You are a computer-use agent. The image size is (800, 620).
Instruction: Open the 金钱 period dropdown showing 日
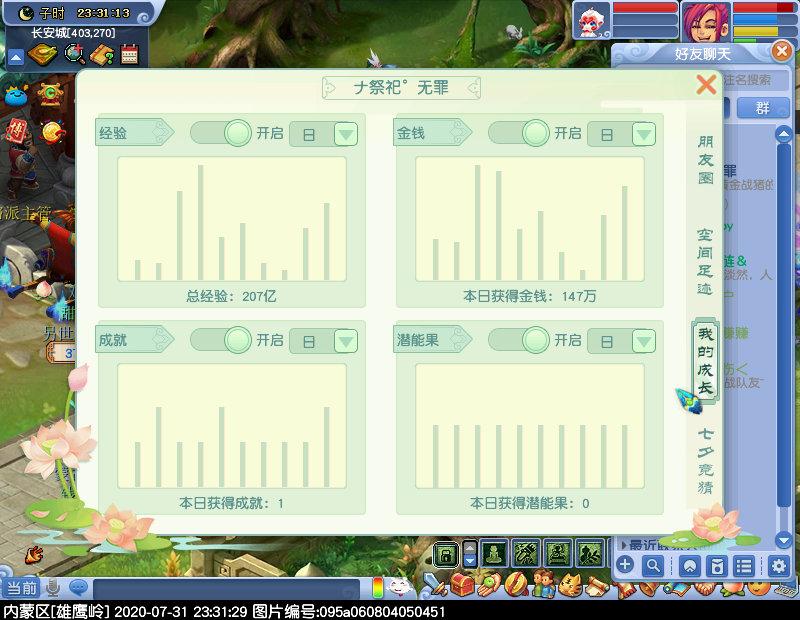click(621, 134)
